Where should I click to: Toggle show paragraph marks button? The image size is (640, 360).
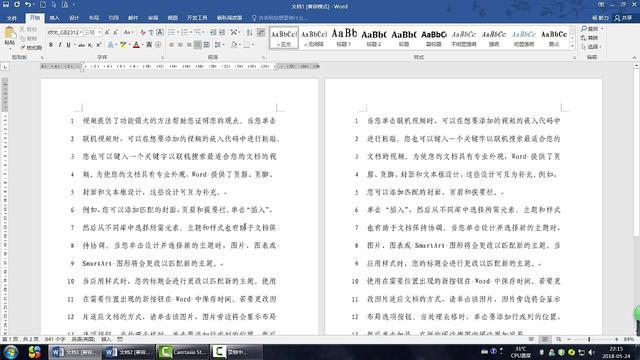coord(261,32)
